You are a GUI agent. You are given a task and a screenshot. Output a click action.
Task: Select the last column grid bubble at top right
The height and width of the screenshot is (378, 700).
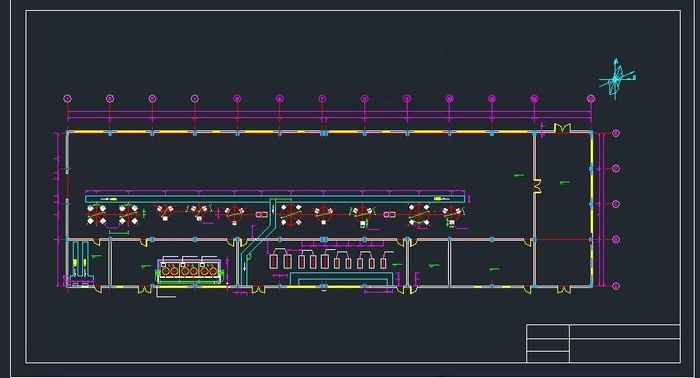point(591,98)
